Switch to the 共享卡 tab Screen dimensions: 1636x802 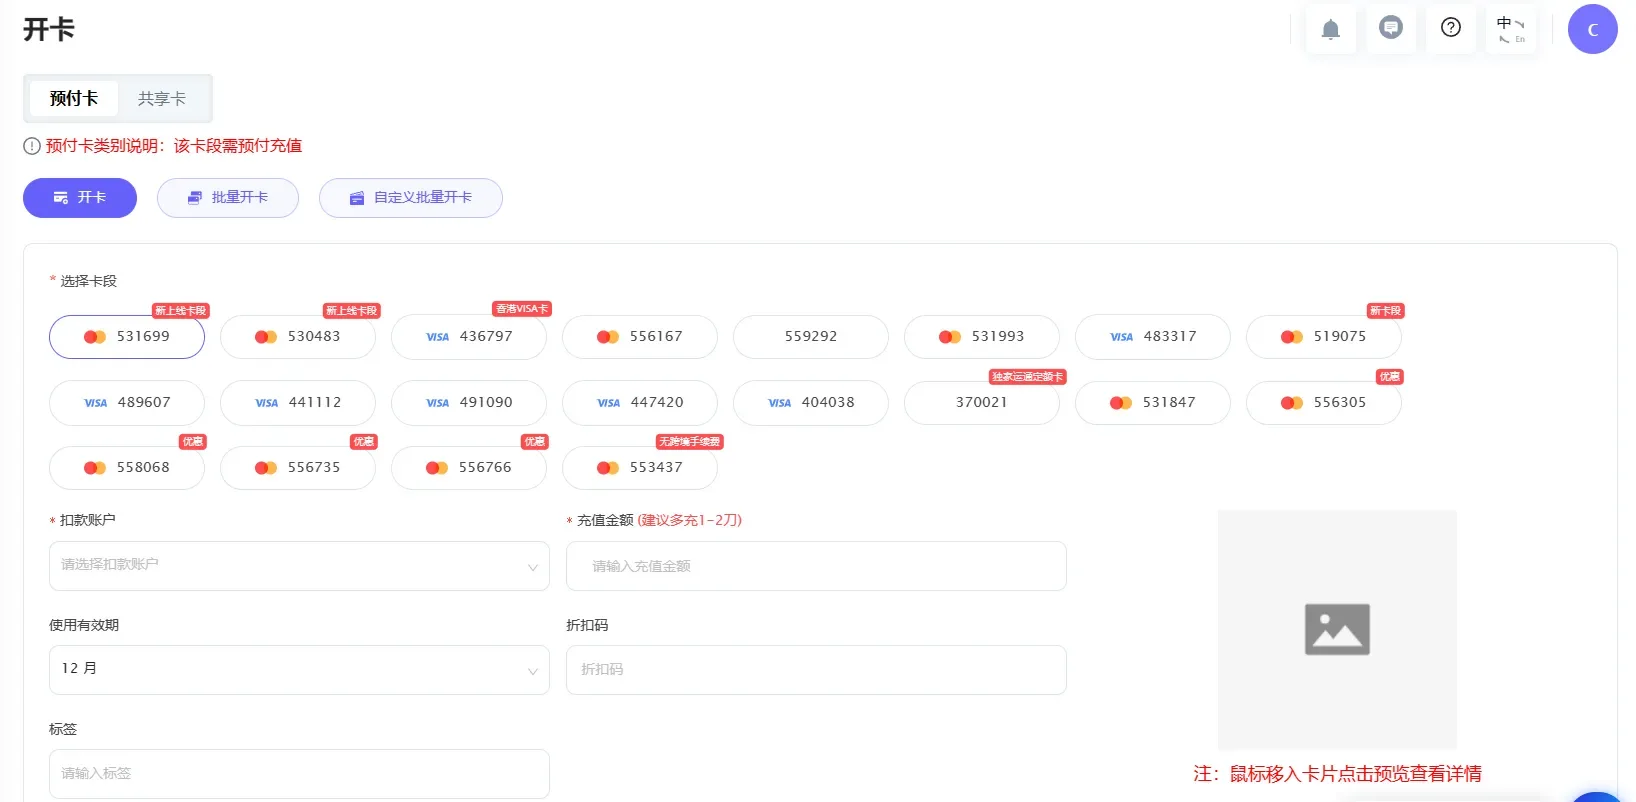[x=162, y=98]
